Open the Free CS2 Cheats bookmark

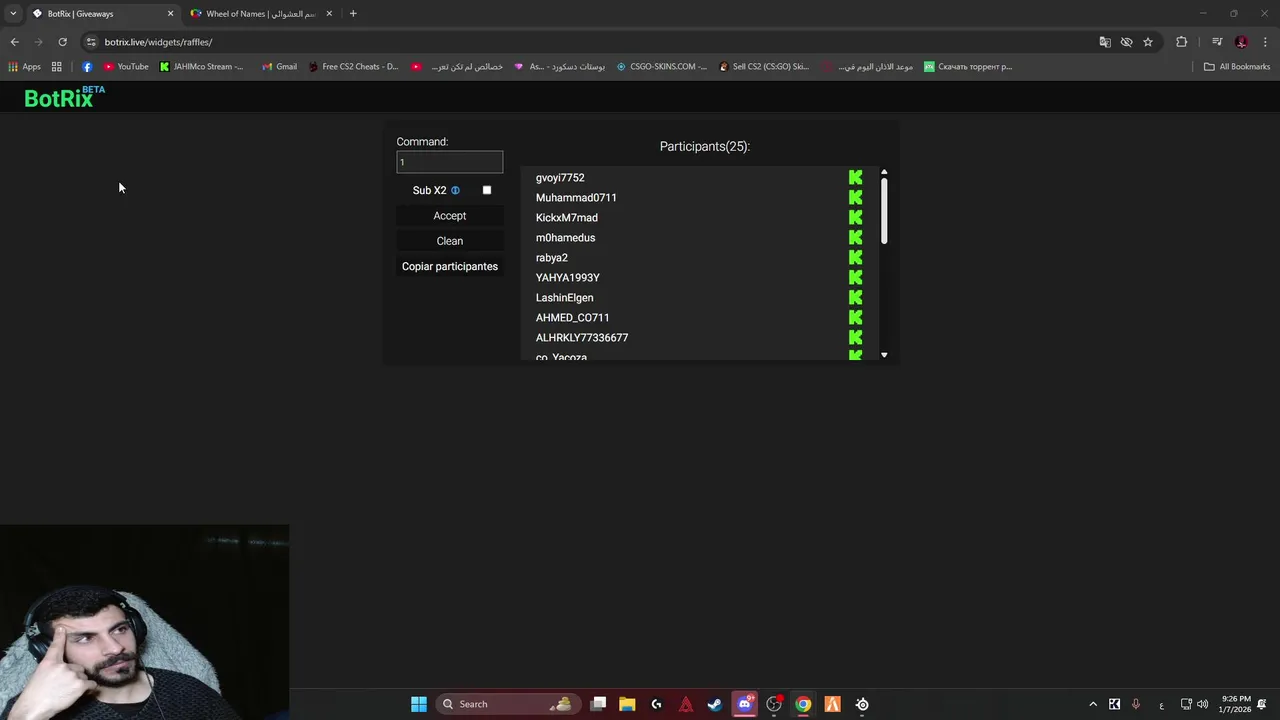point(353,67)
